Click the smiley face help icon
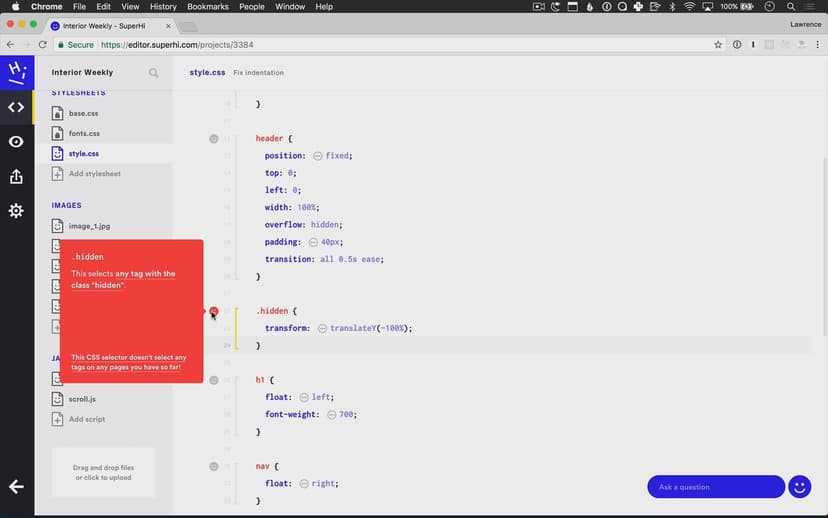Image resolution: width=828 pixels, height=518 pixels. pyautogui.click(x=799, y=487)
